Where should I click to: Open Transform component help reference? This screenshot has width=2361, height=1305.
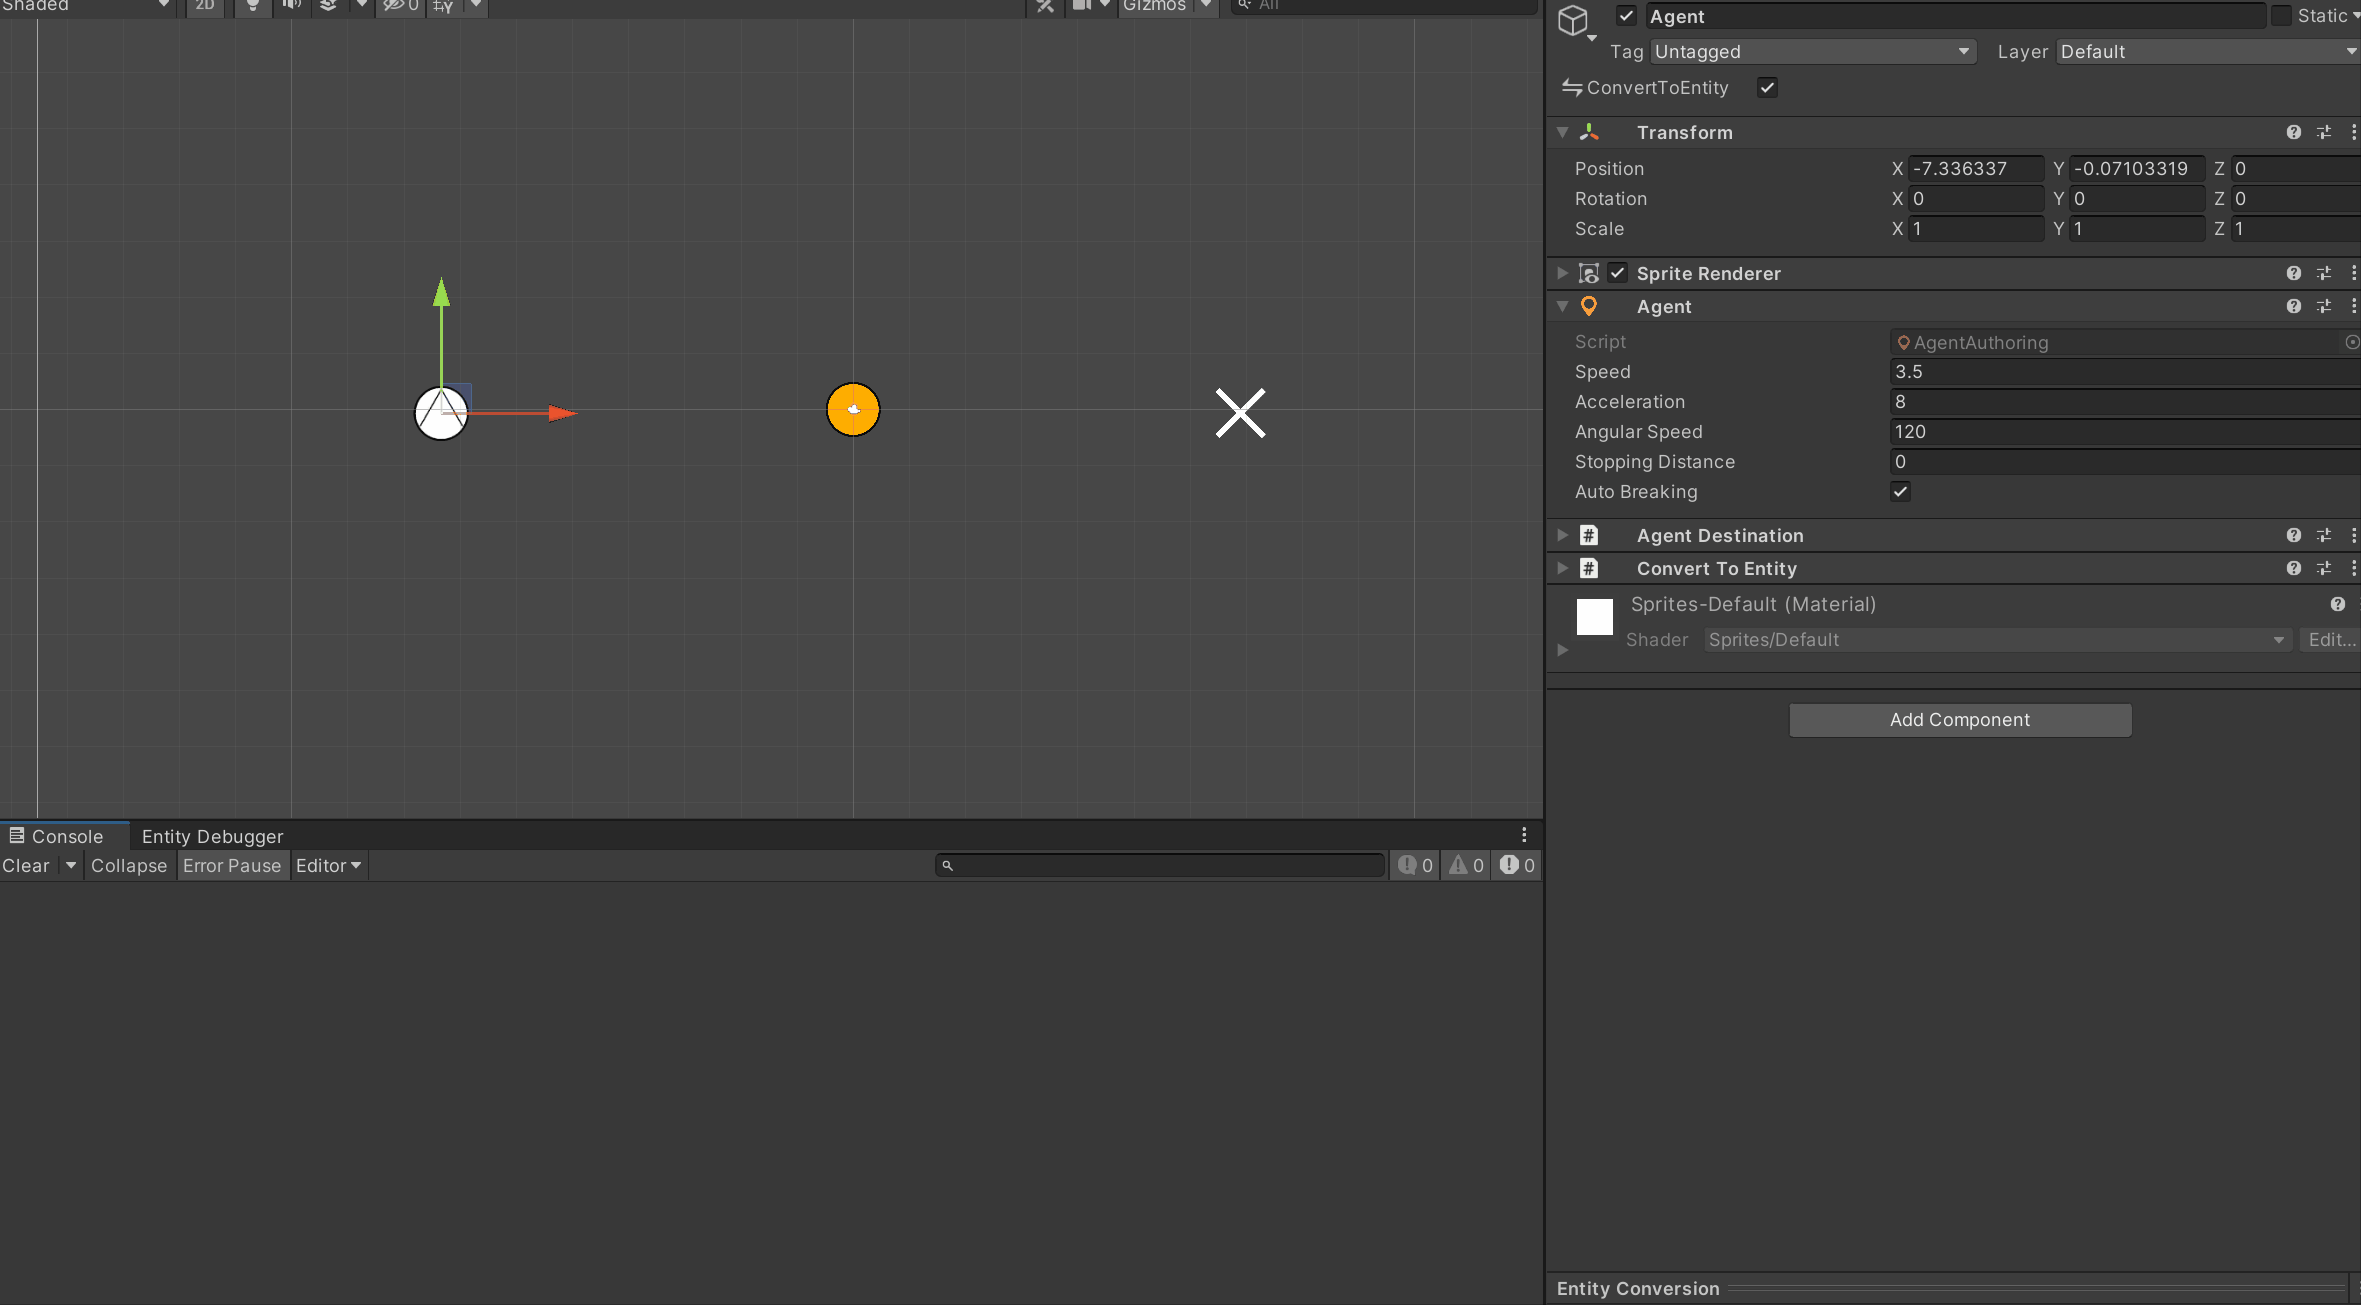pyautogui.click(x=2294, y=132)
